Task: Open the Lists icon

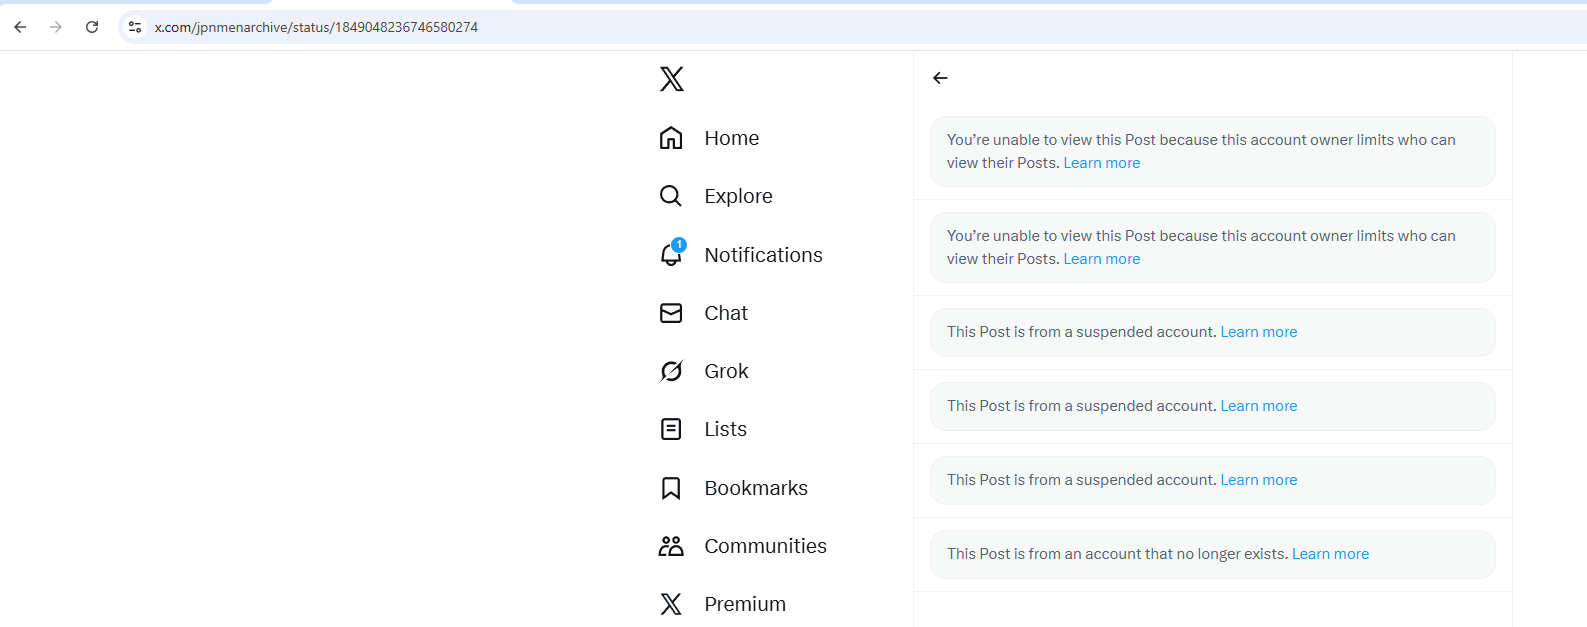Action: coord(671,429)
